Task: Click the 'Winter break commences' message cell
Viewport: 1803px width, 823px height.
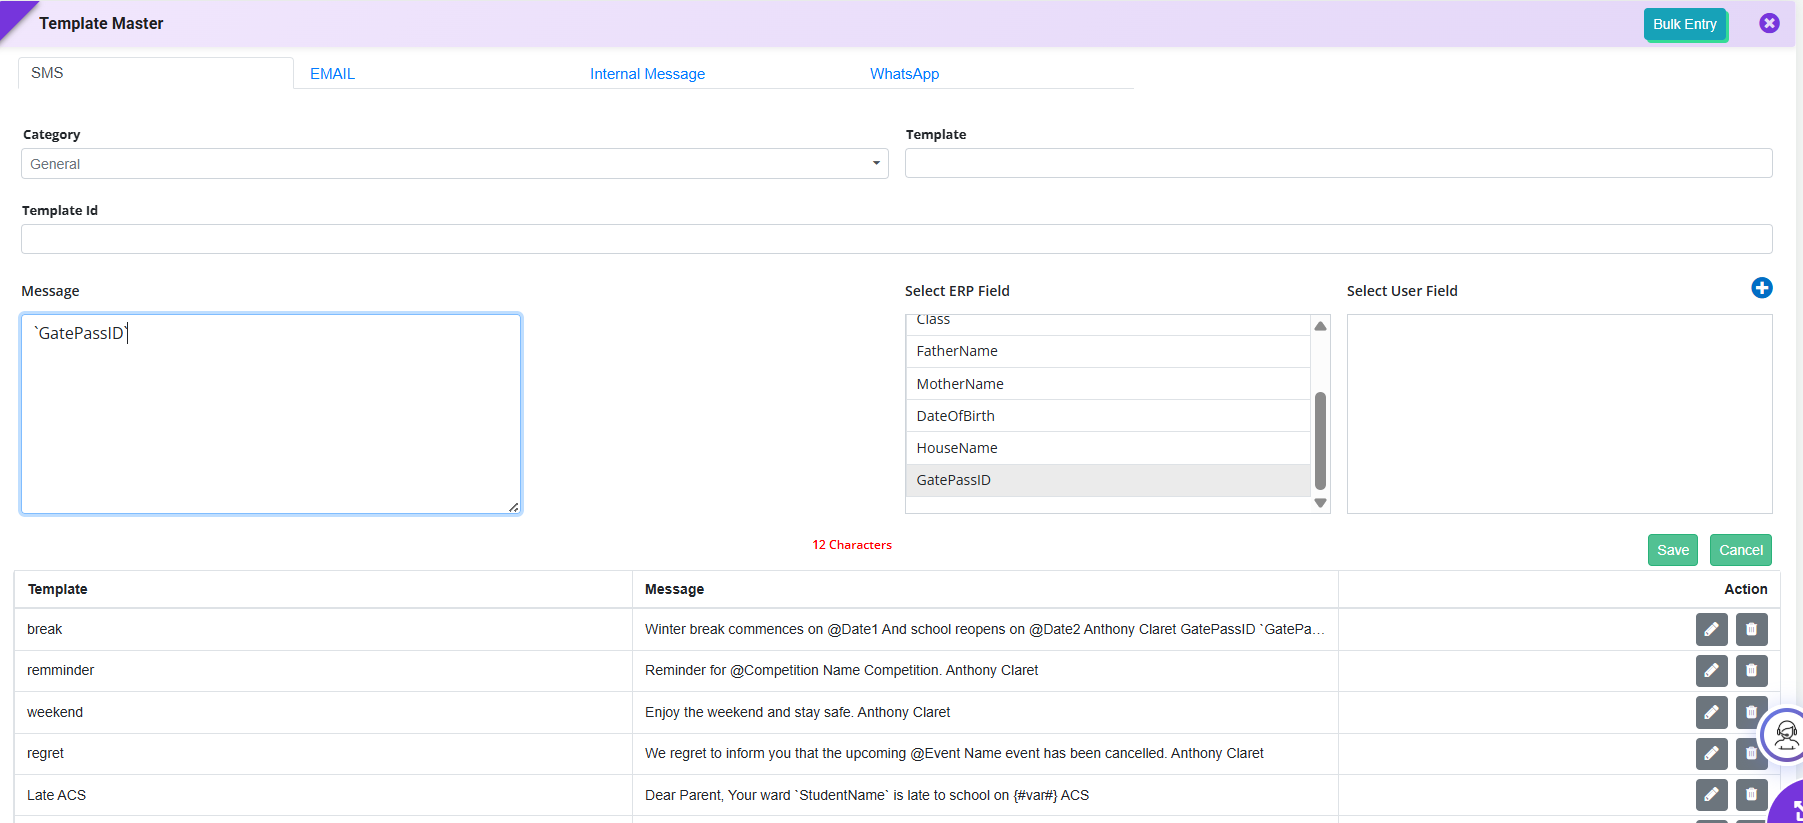Action: click(x=985, y=629)
